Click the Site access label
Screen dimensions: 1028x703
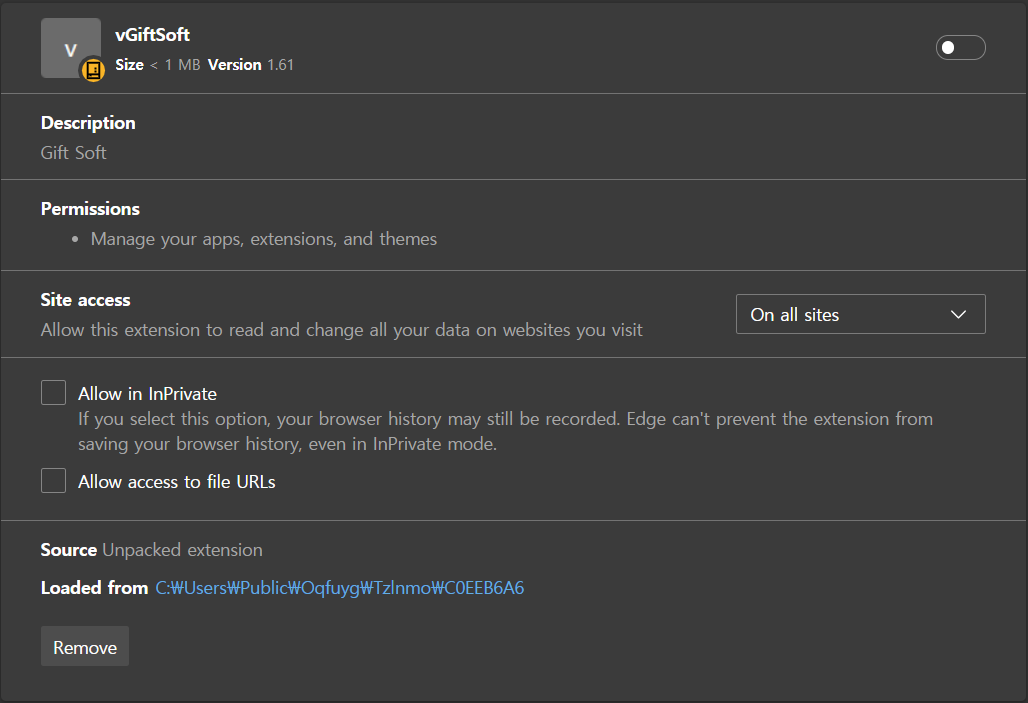click(x=84, y=299)
